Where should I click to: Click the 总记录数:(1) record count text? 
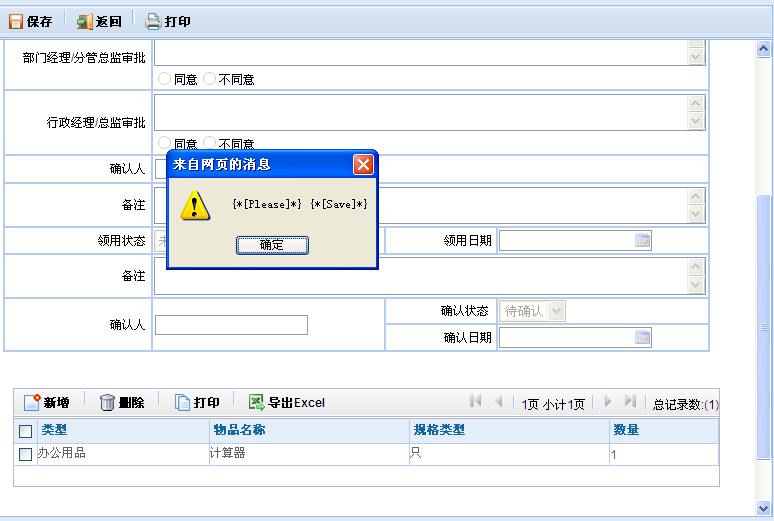685,404
